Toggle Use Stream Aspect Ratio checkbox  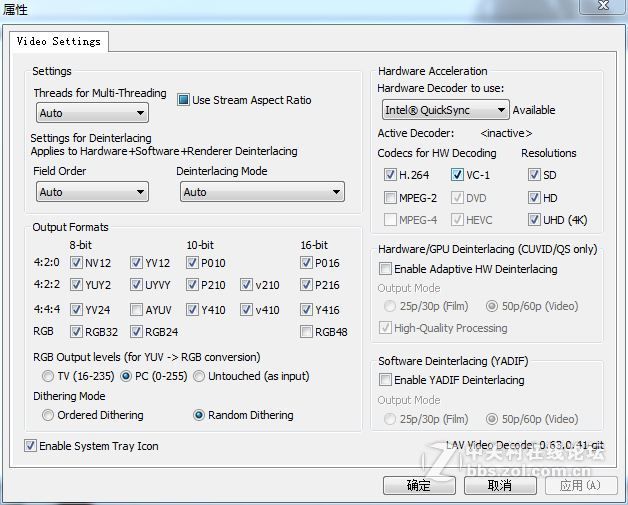coord(183,100)
